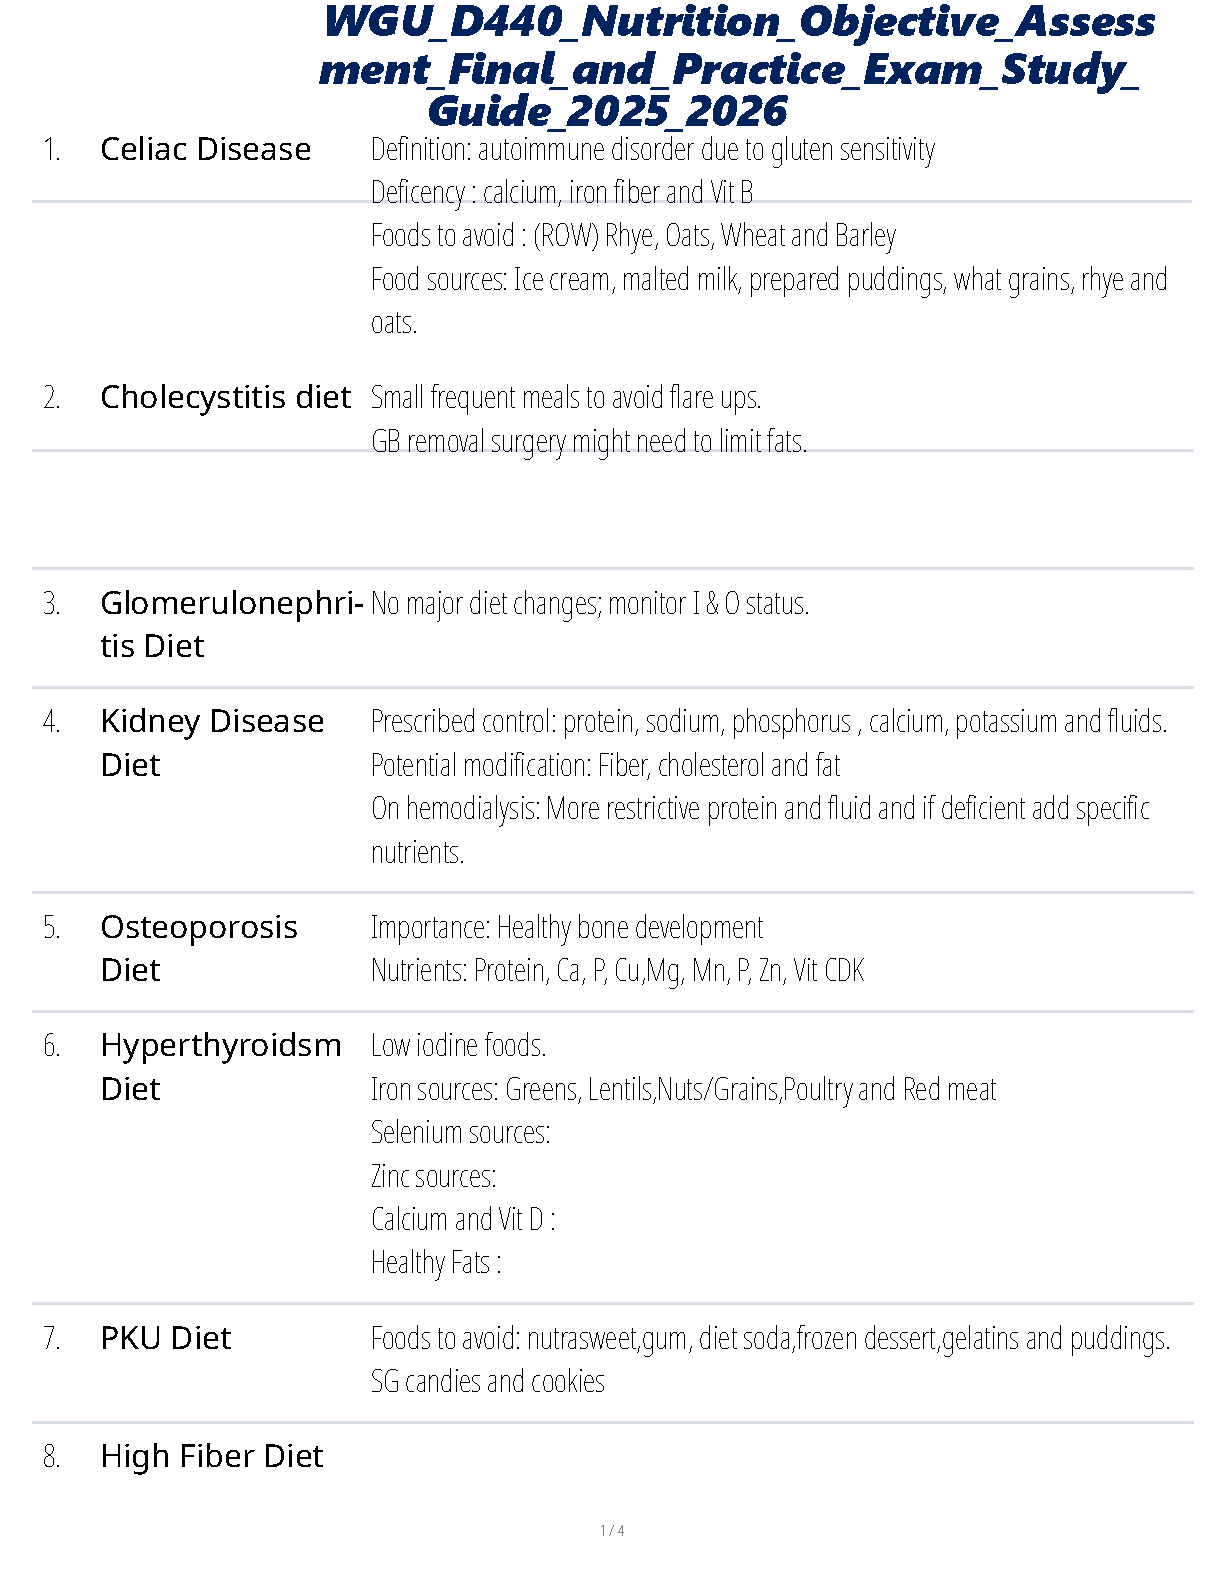This screenshot has height=1584, width=1224.
Task: Click the Celiac Disease term heading
Action: 206,149
